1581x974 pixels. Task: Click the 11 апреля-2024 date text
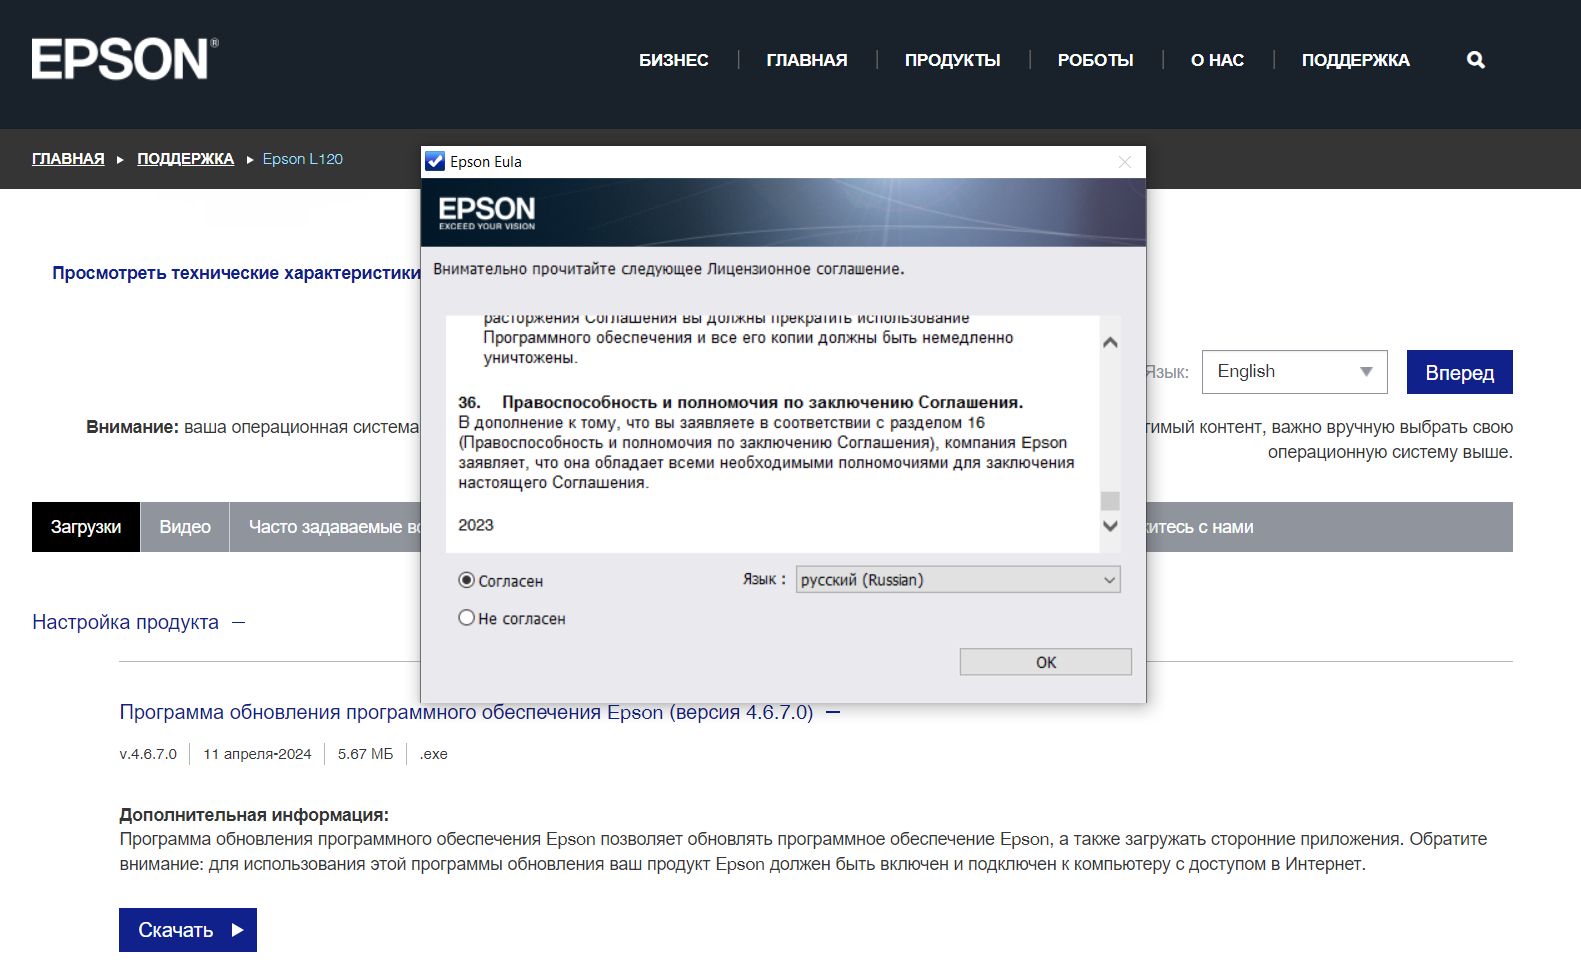click(257, 754)
